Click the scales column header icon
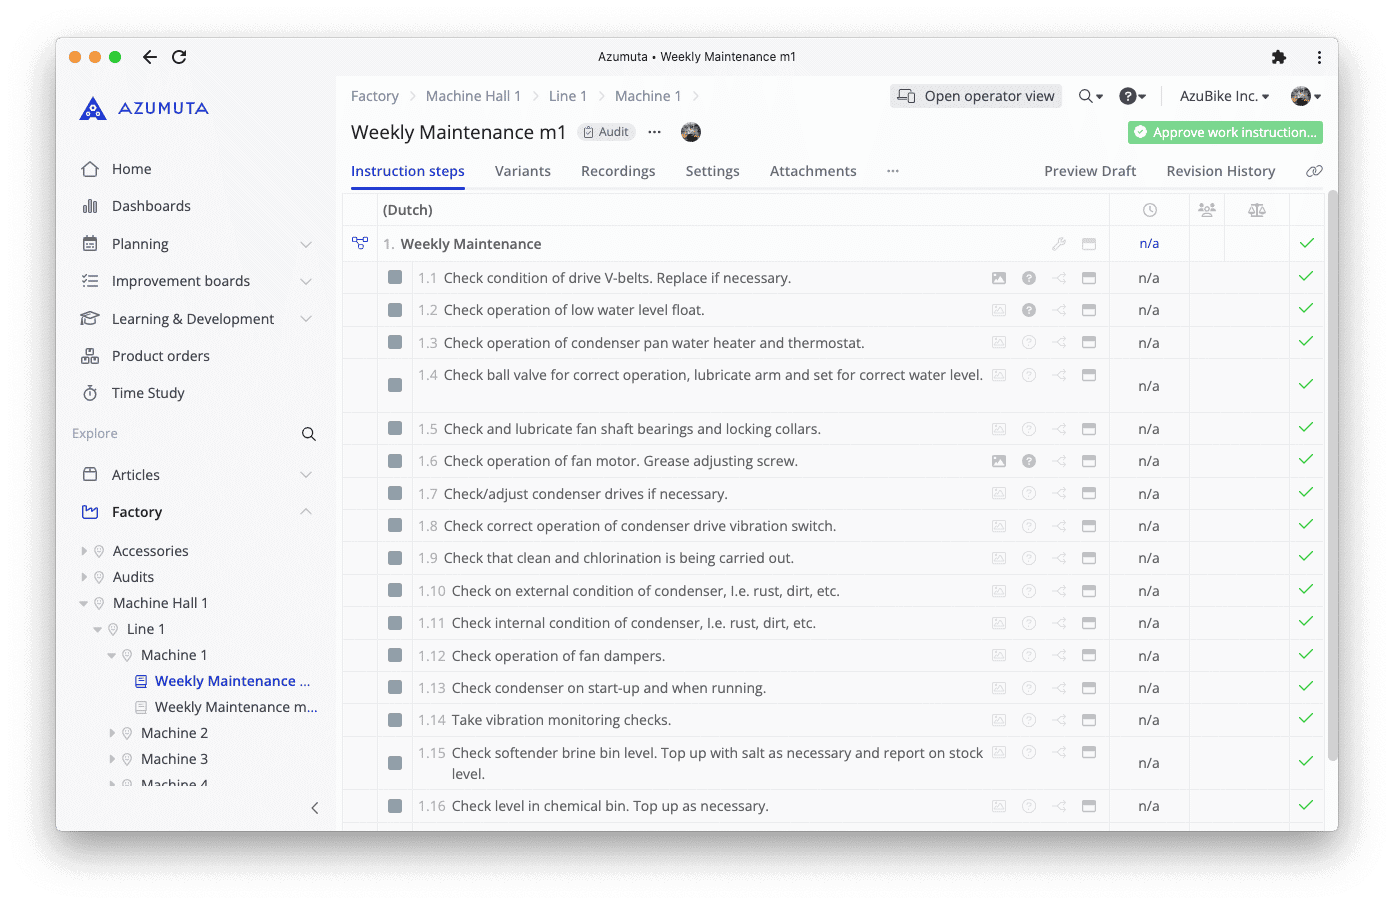1394x905 pixels. pos(1257,209)
